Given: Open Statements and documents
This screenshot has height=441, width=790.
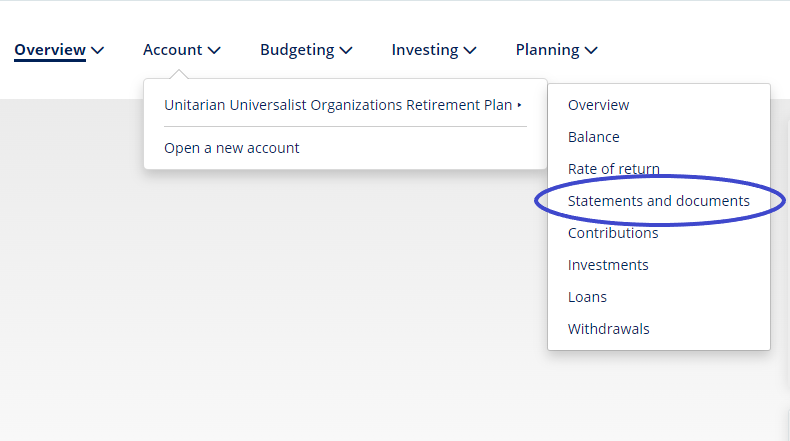Looking at the screenshot, I should pyautogui.click(x=658, y=201).
